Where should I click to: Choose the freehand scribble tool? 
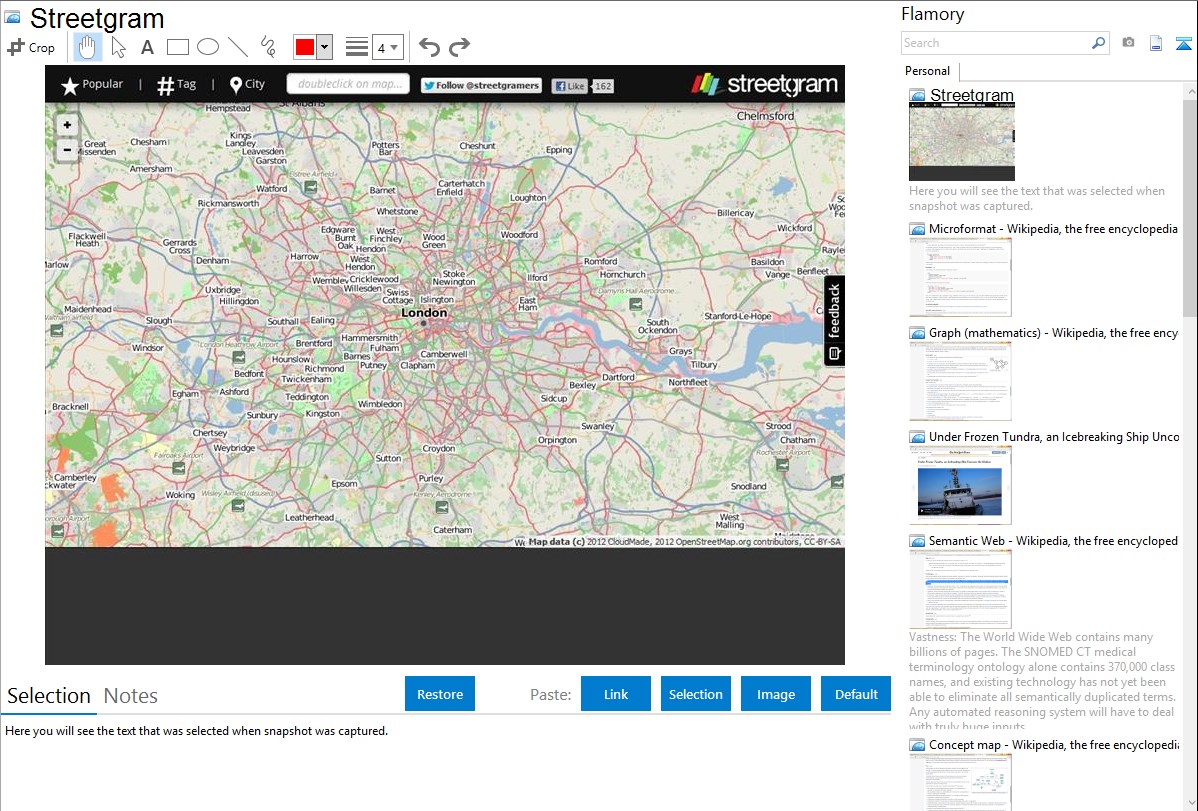pos(268,47)
